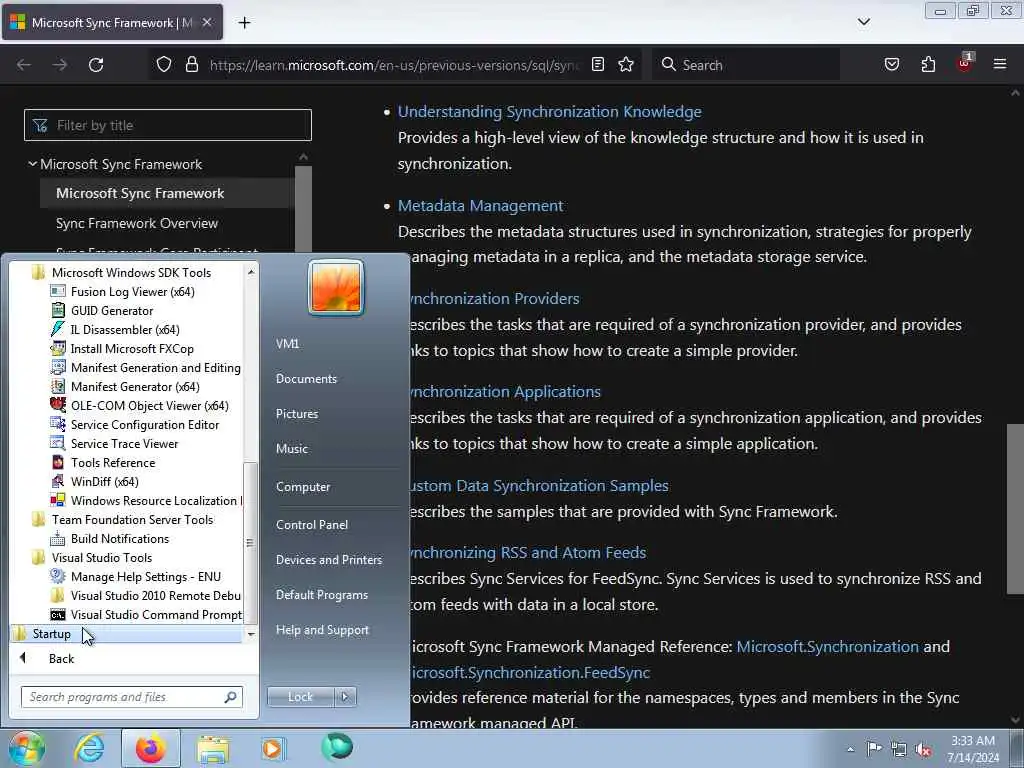Open Help and Support
Image resolution: width=1024 pixels, height=768 pixels.
point(323,630)
